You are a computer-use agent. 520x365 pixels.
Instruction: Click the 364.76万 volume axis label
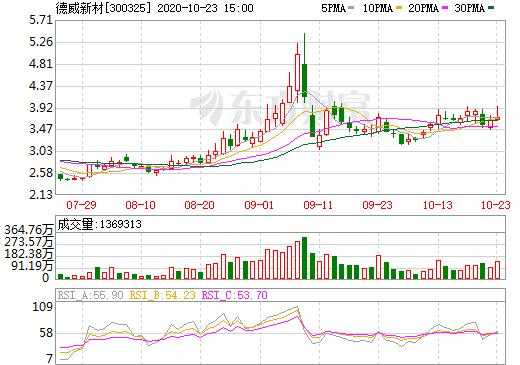(29, 230)
